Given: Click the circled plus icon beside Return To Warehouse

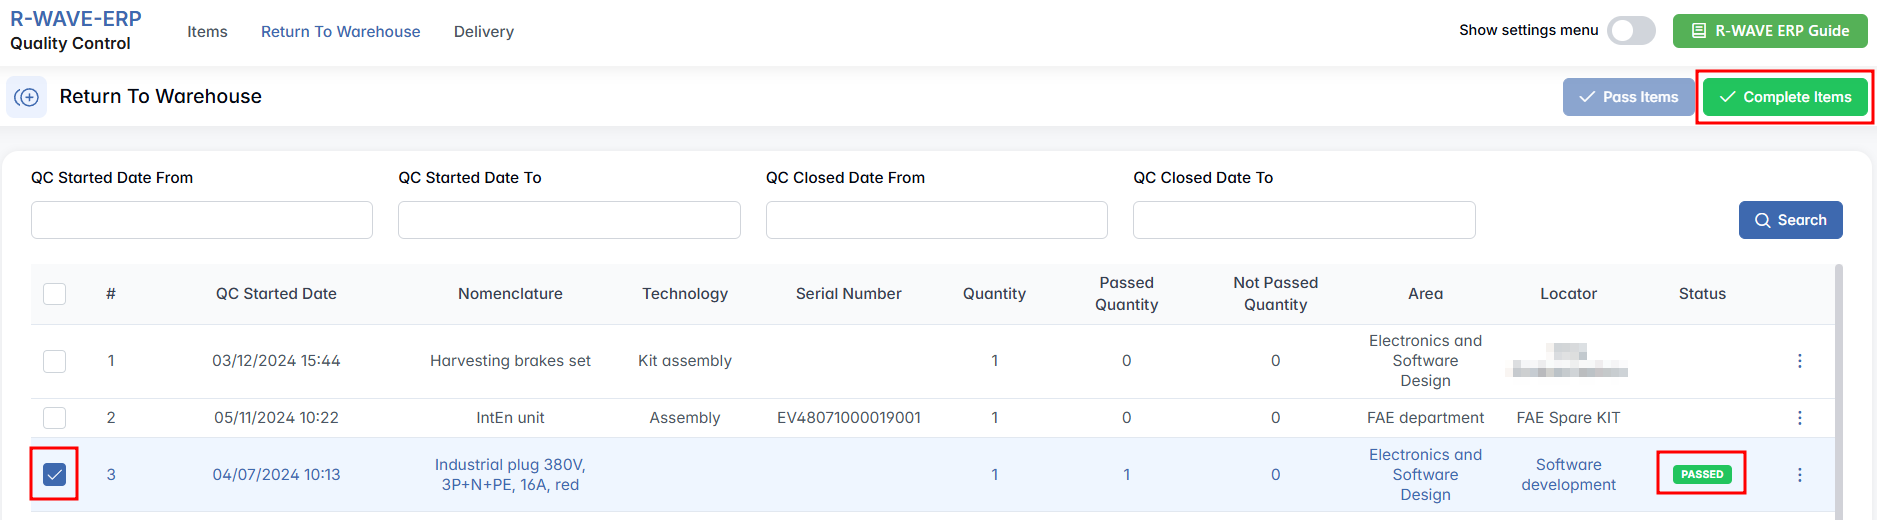Looking at the screenshot, I should click(x=27, y=97).
